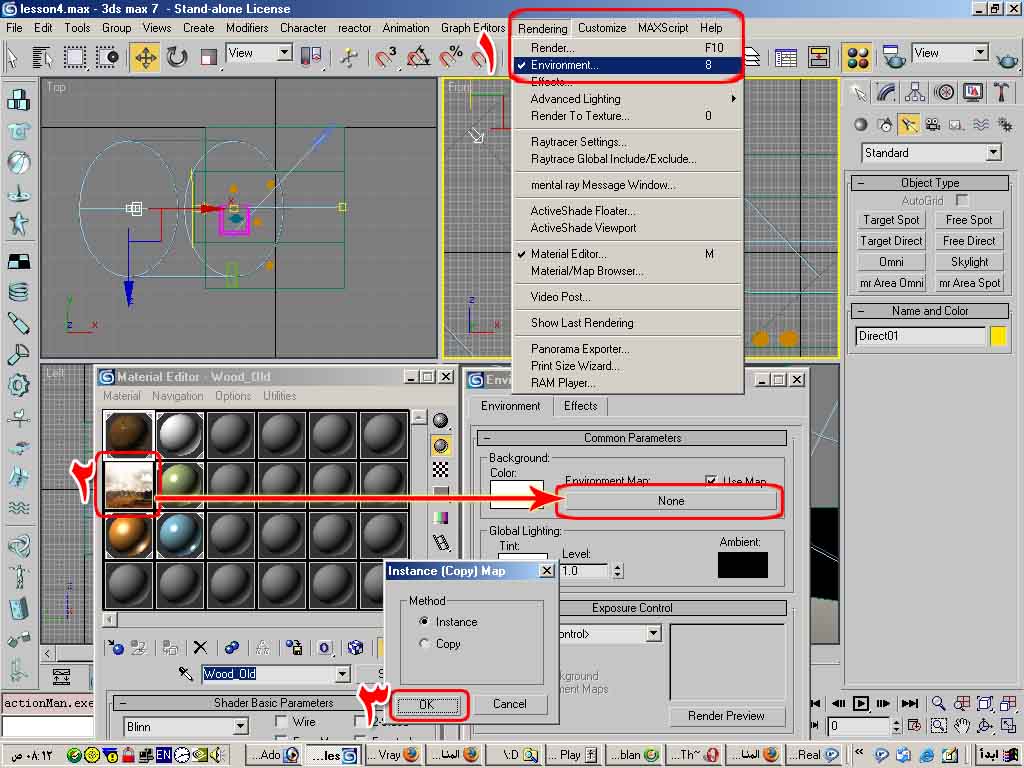
Task: Toggle sample background checker icon
Action: point(441,470)
